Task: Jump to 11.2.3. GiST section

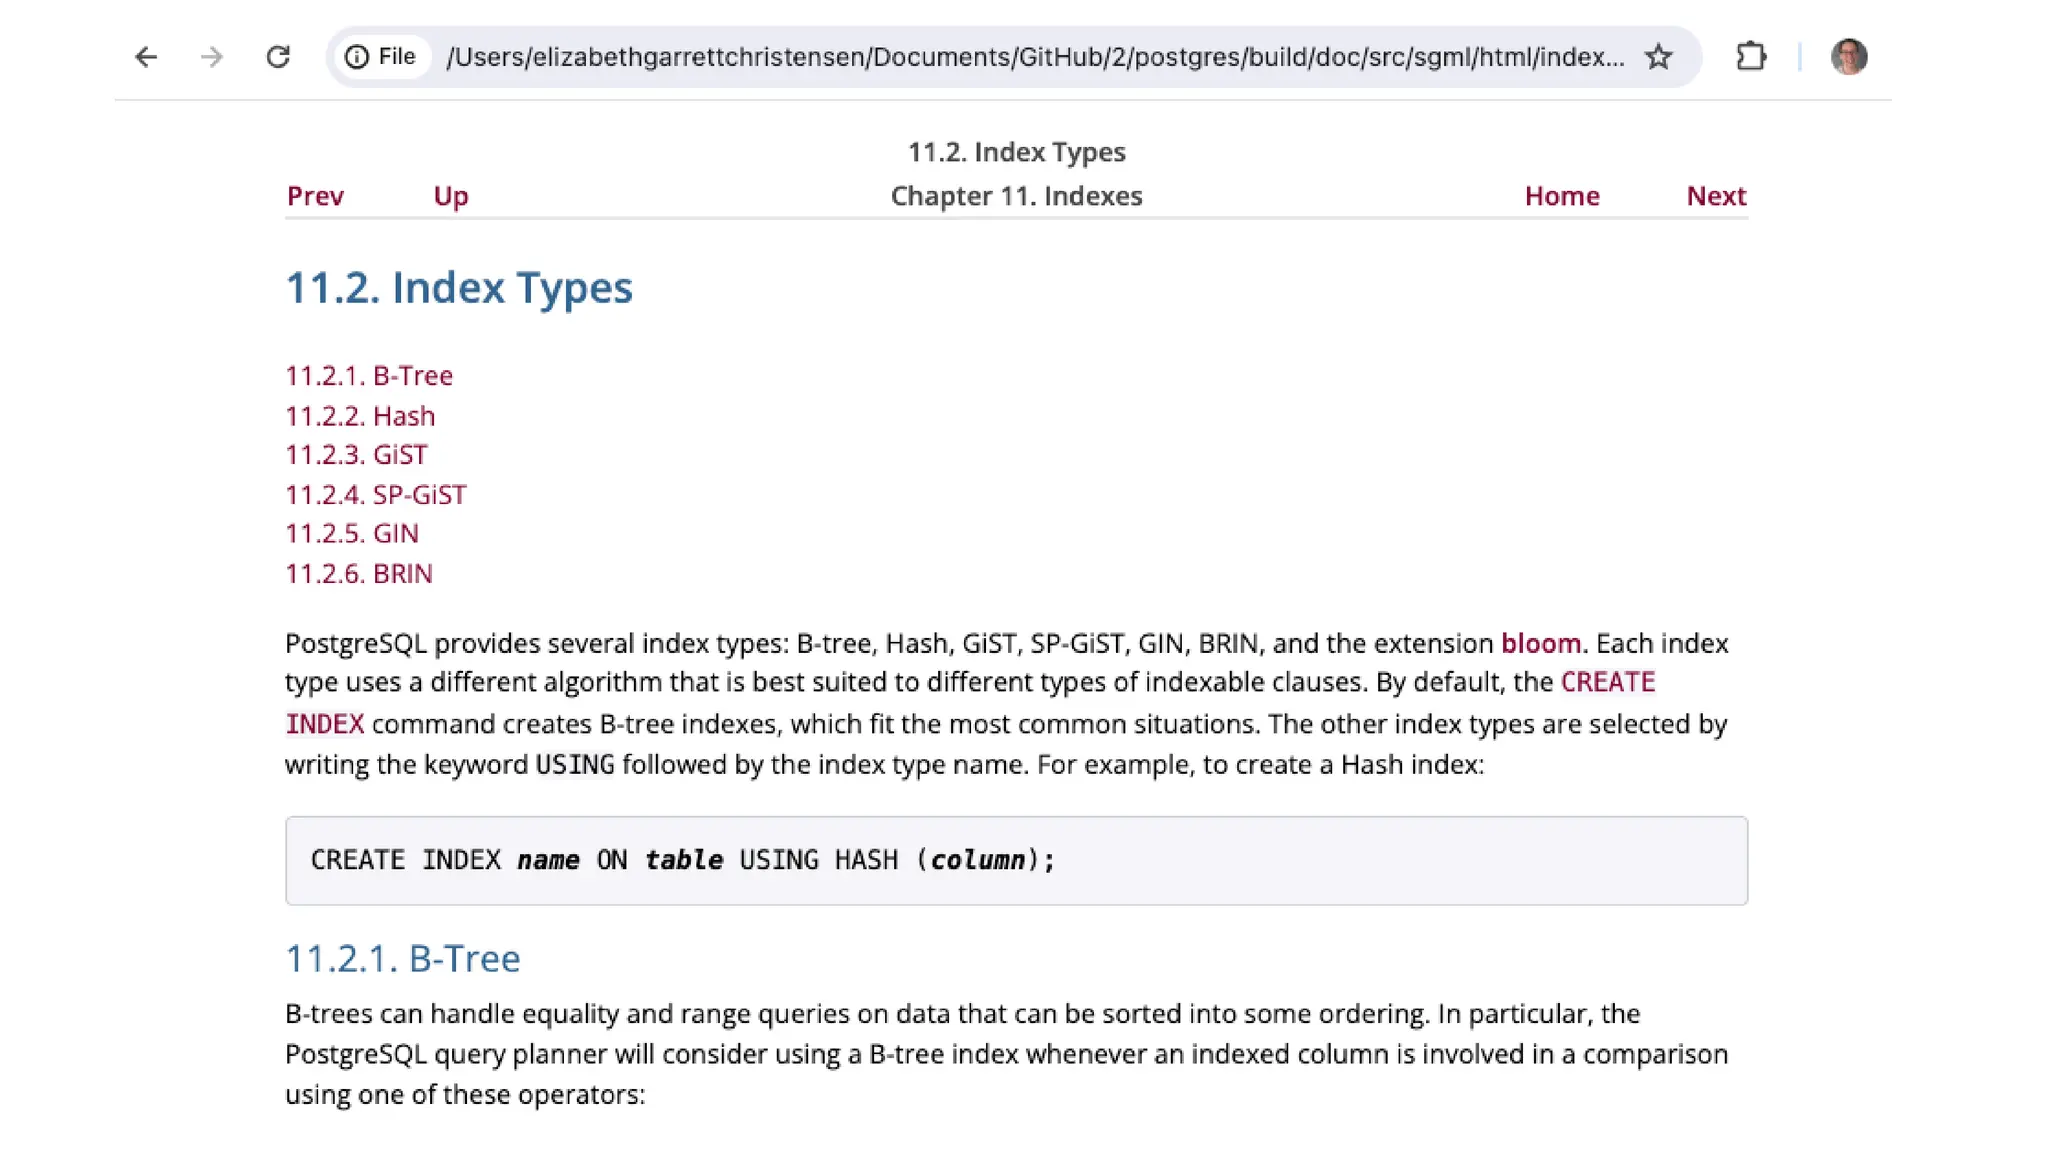Action: 356,455
